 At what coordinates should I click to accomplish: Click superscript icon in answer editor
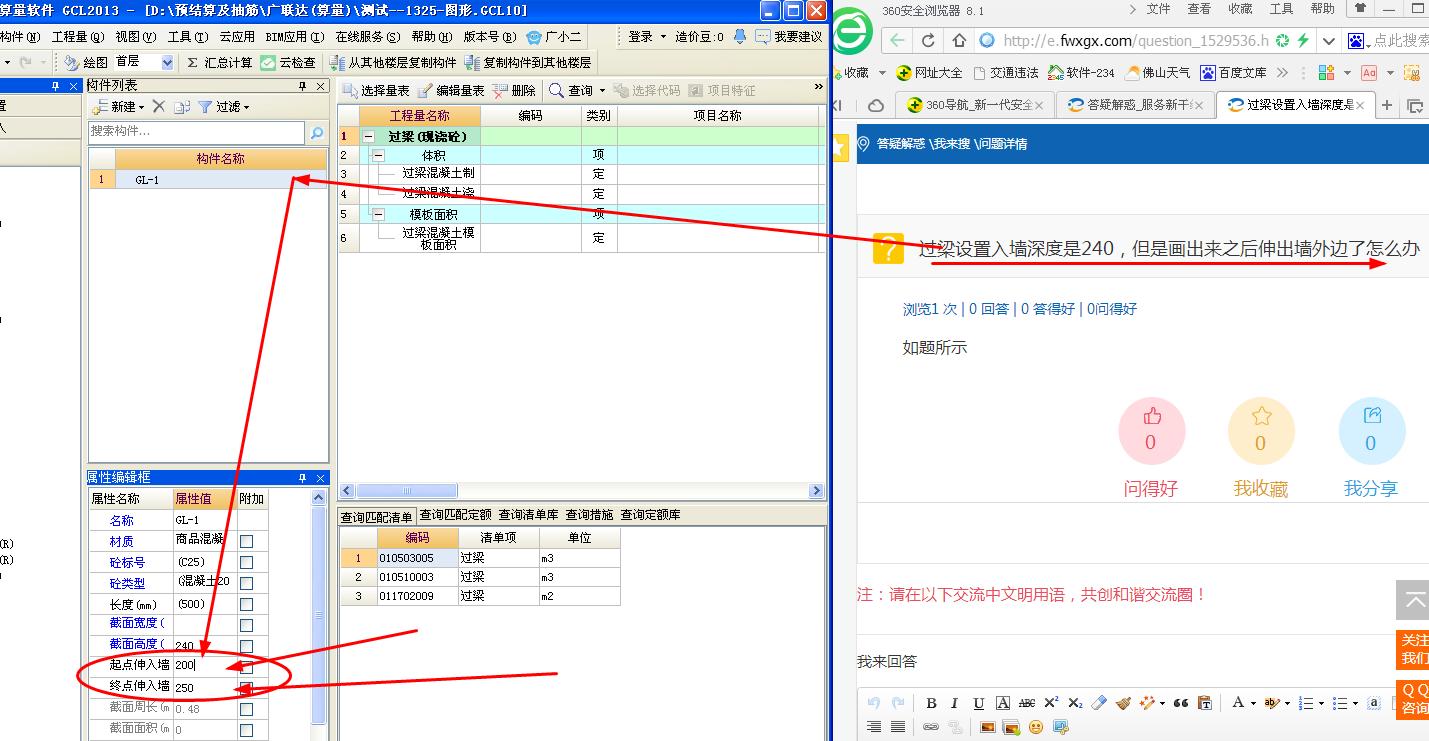pos(1051,703)
